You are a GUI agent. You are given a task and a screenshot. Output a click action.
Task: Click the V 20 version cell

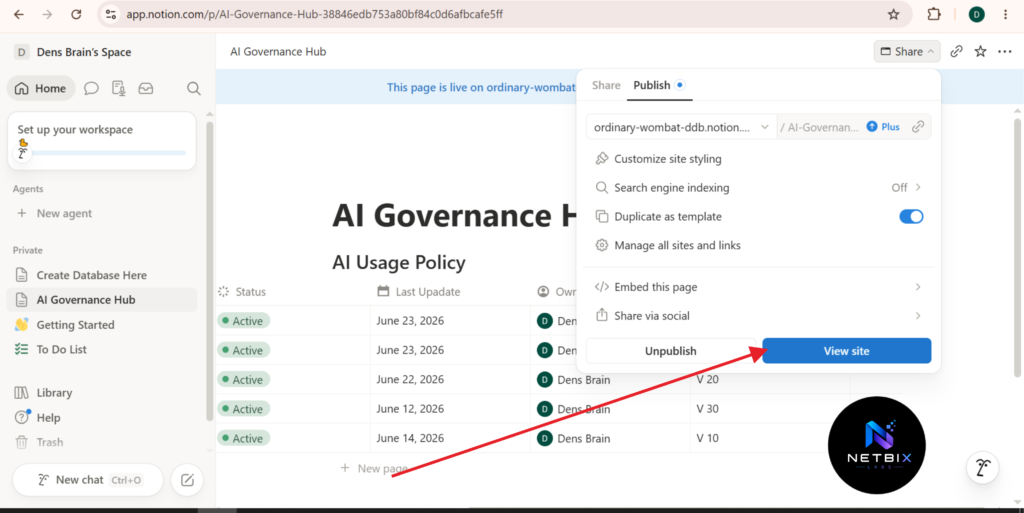coord(770,380)
